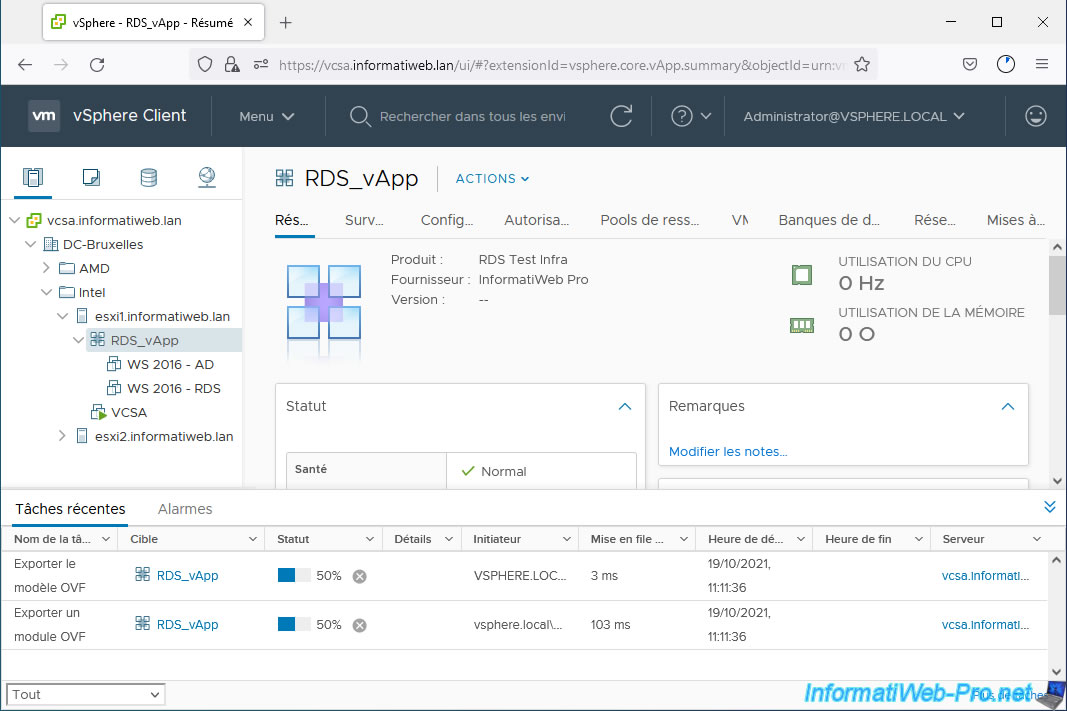
Task: Collapse the esxi1.informatiweb.lan host node
Action: pos(63,316)
